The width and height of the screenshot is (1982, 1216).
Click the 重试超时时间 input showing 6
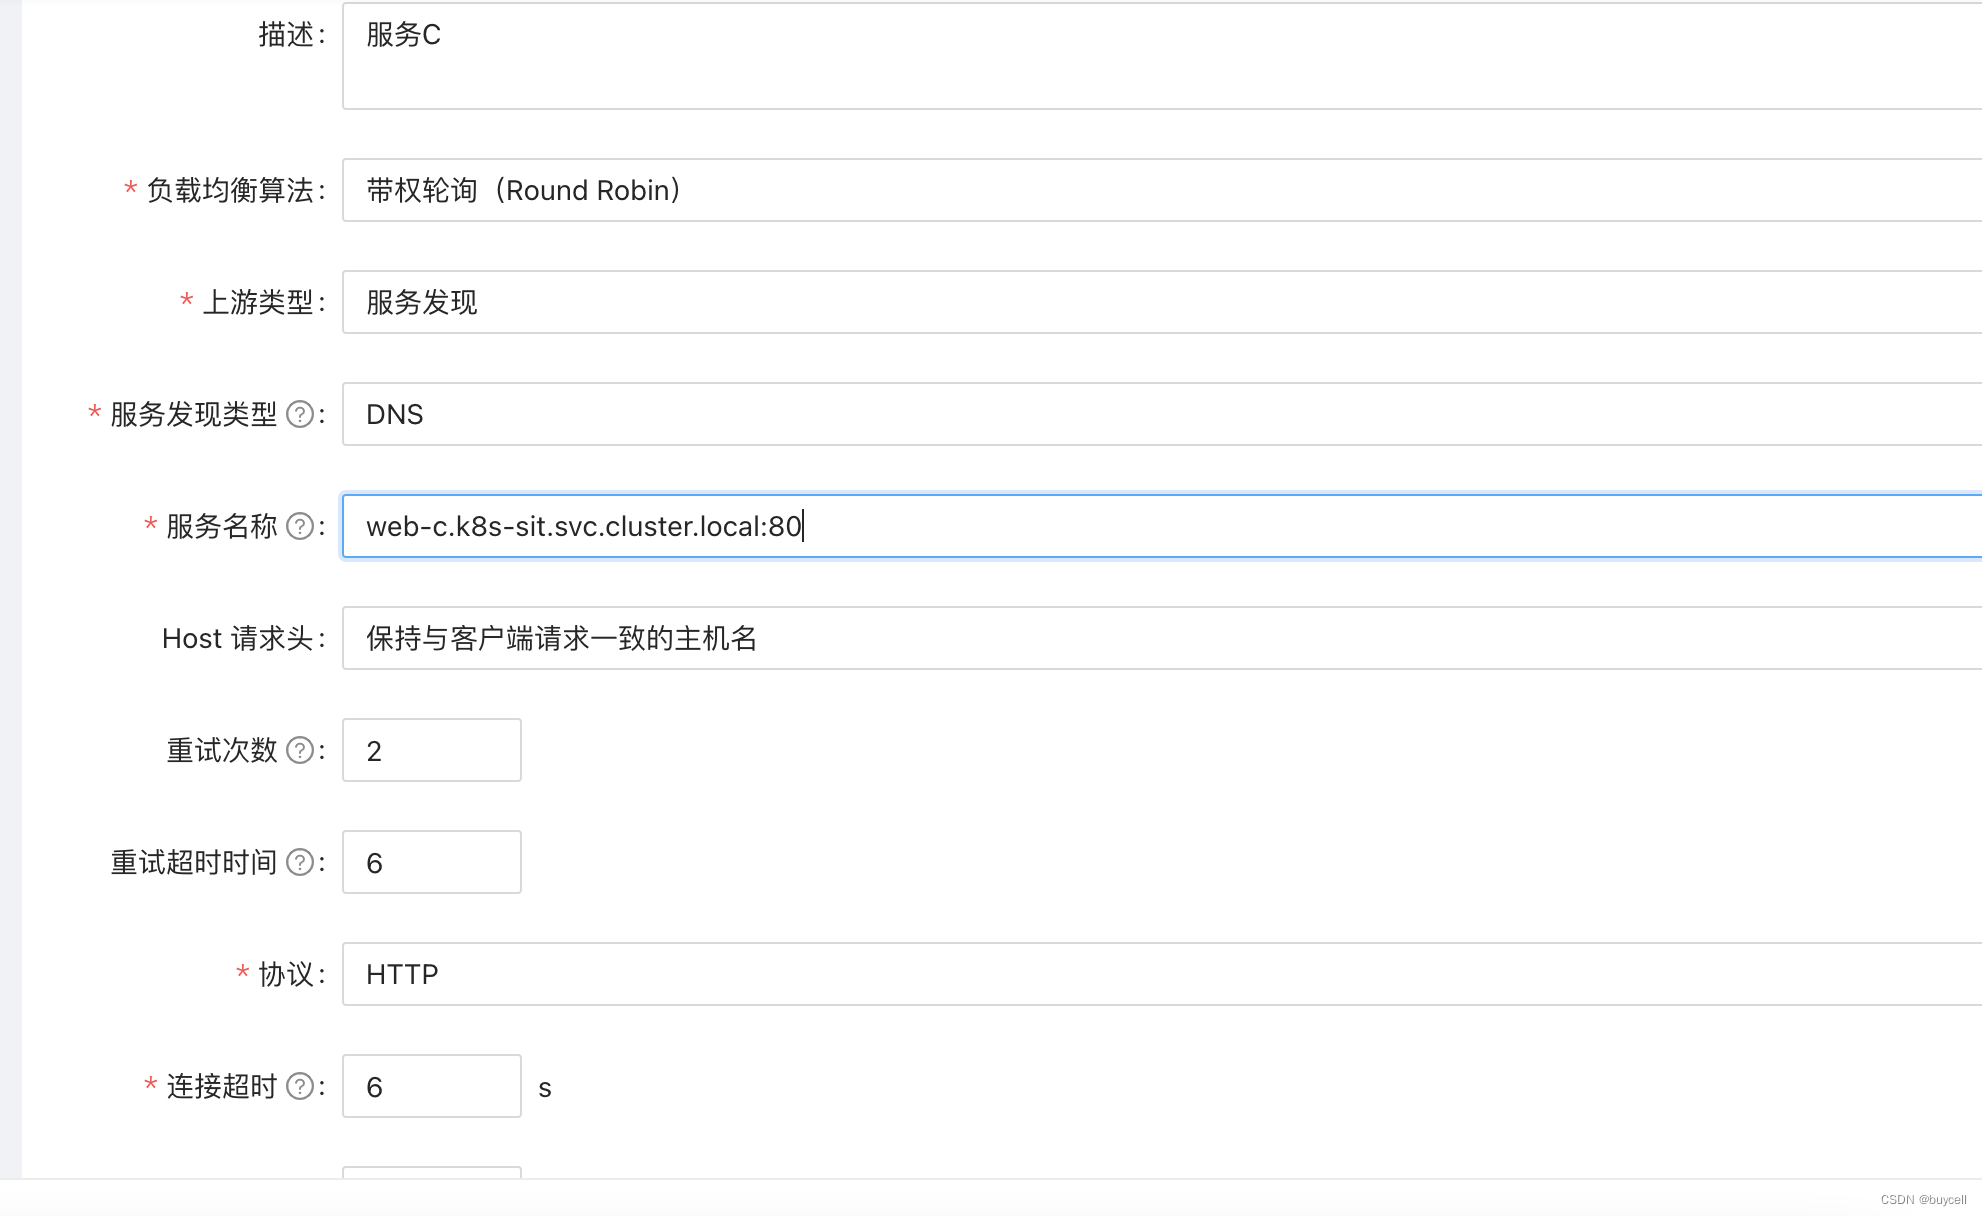click(430, 861)
